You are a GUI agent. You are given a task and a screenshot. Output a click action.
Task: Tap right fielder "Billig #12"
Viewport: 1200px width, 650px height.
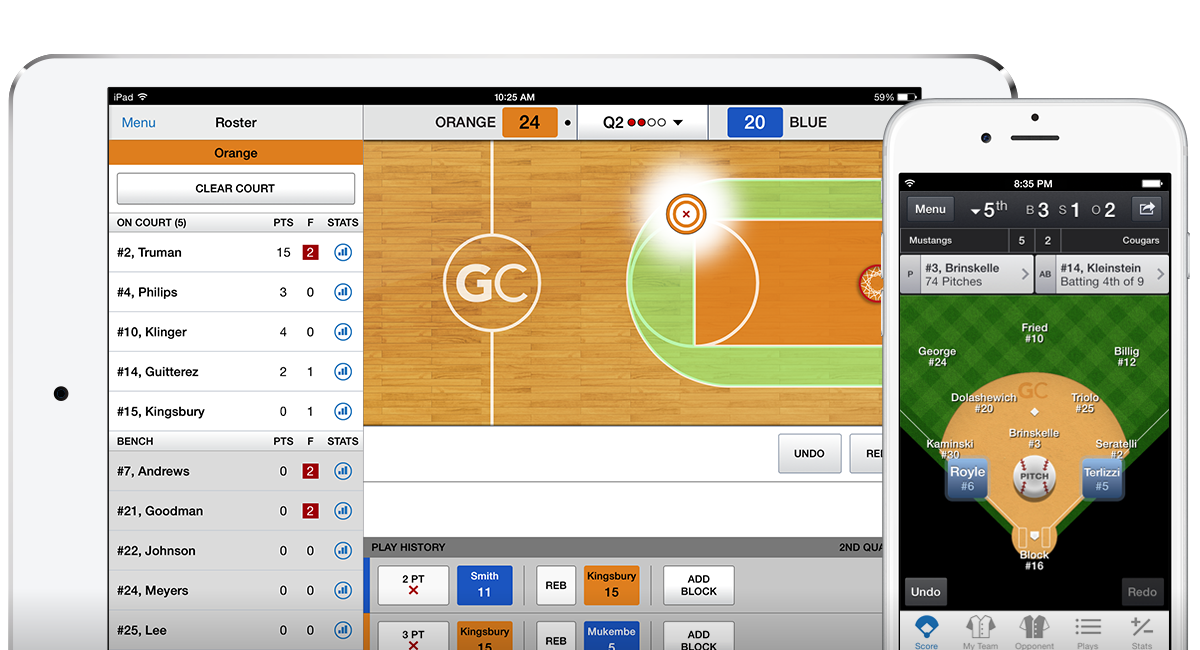pyautogui.click(x=1126, y=357)
